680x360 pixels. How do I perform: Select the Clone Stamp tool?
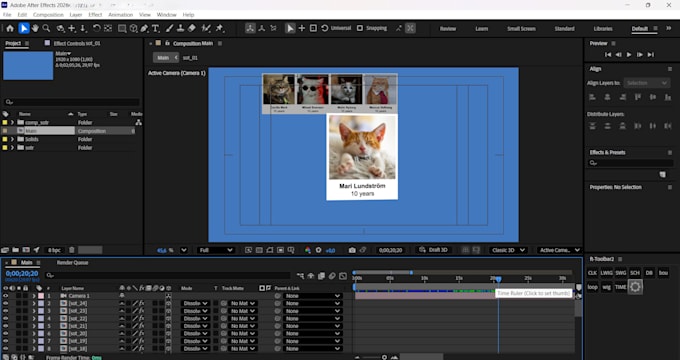pos(180,29)
